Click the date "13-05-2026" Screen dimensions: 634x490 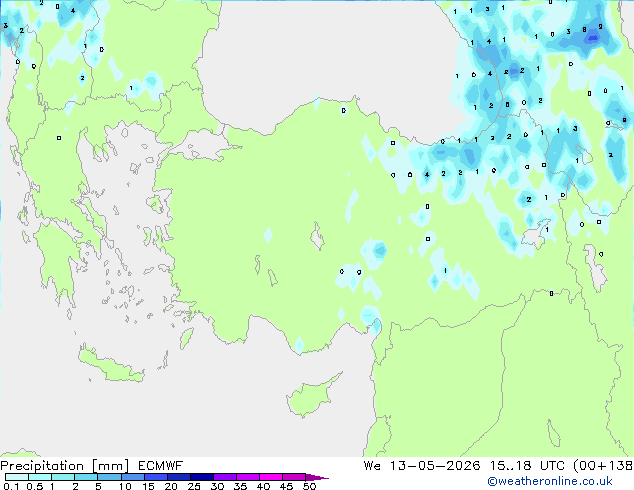point(435,466)
